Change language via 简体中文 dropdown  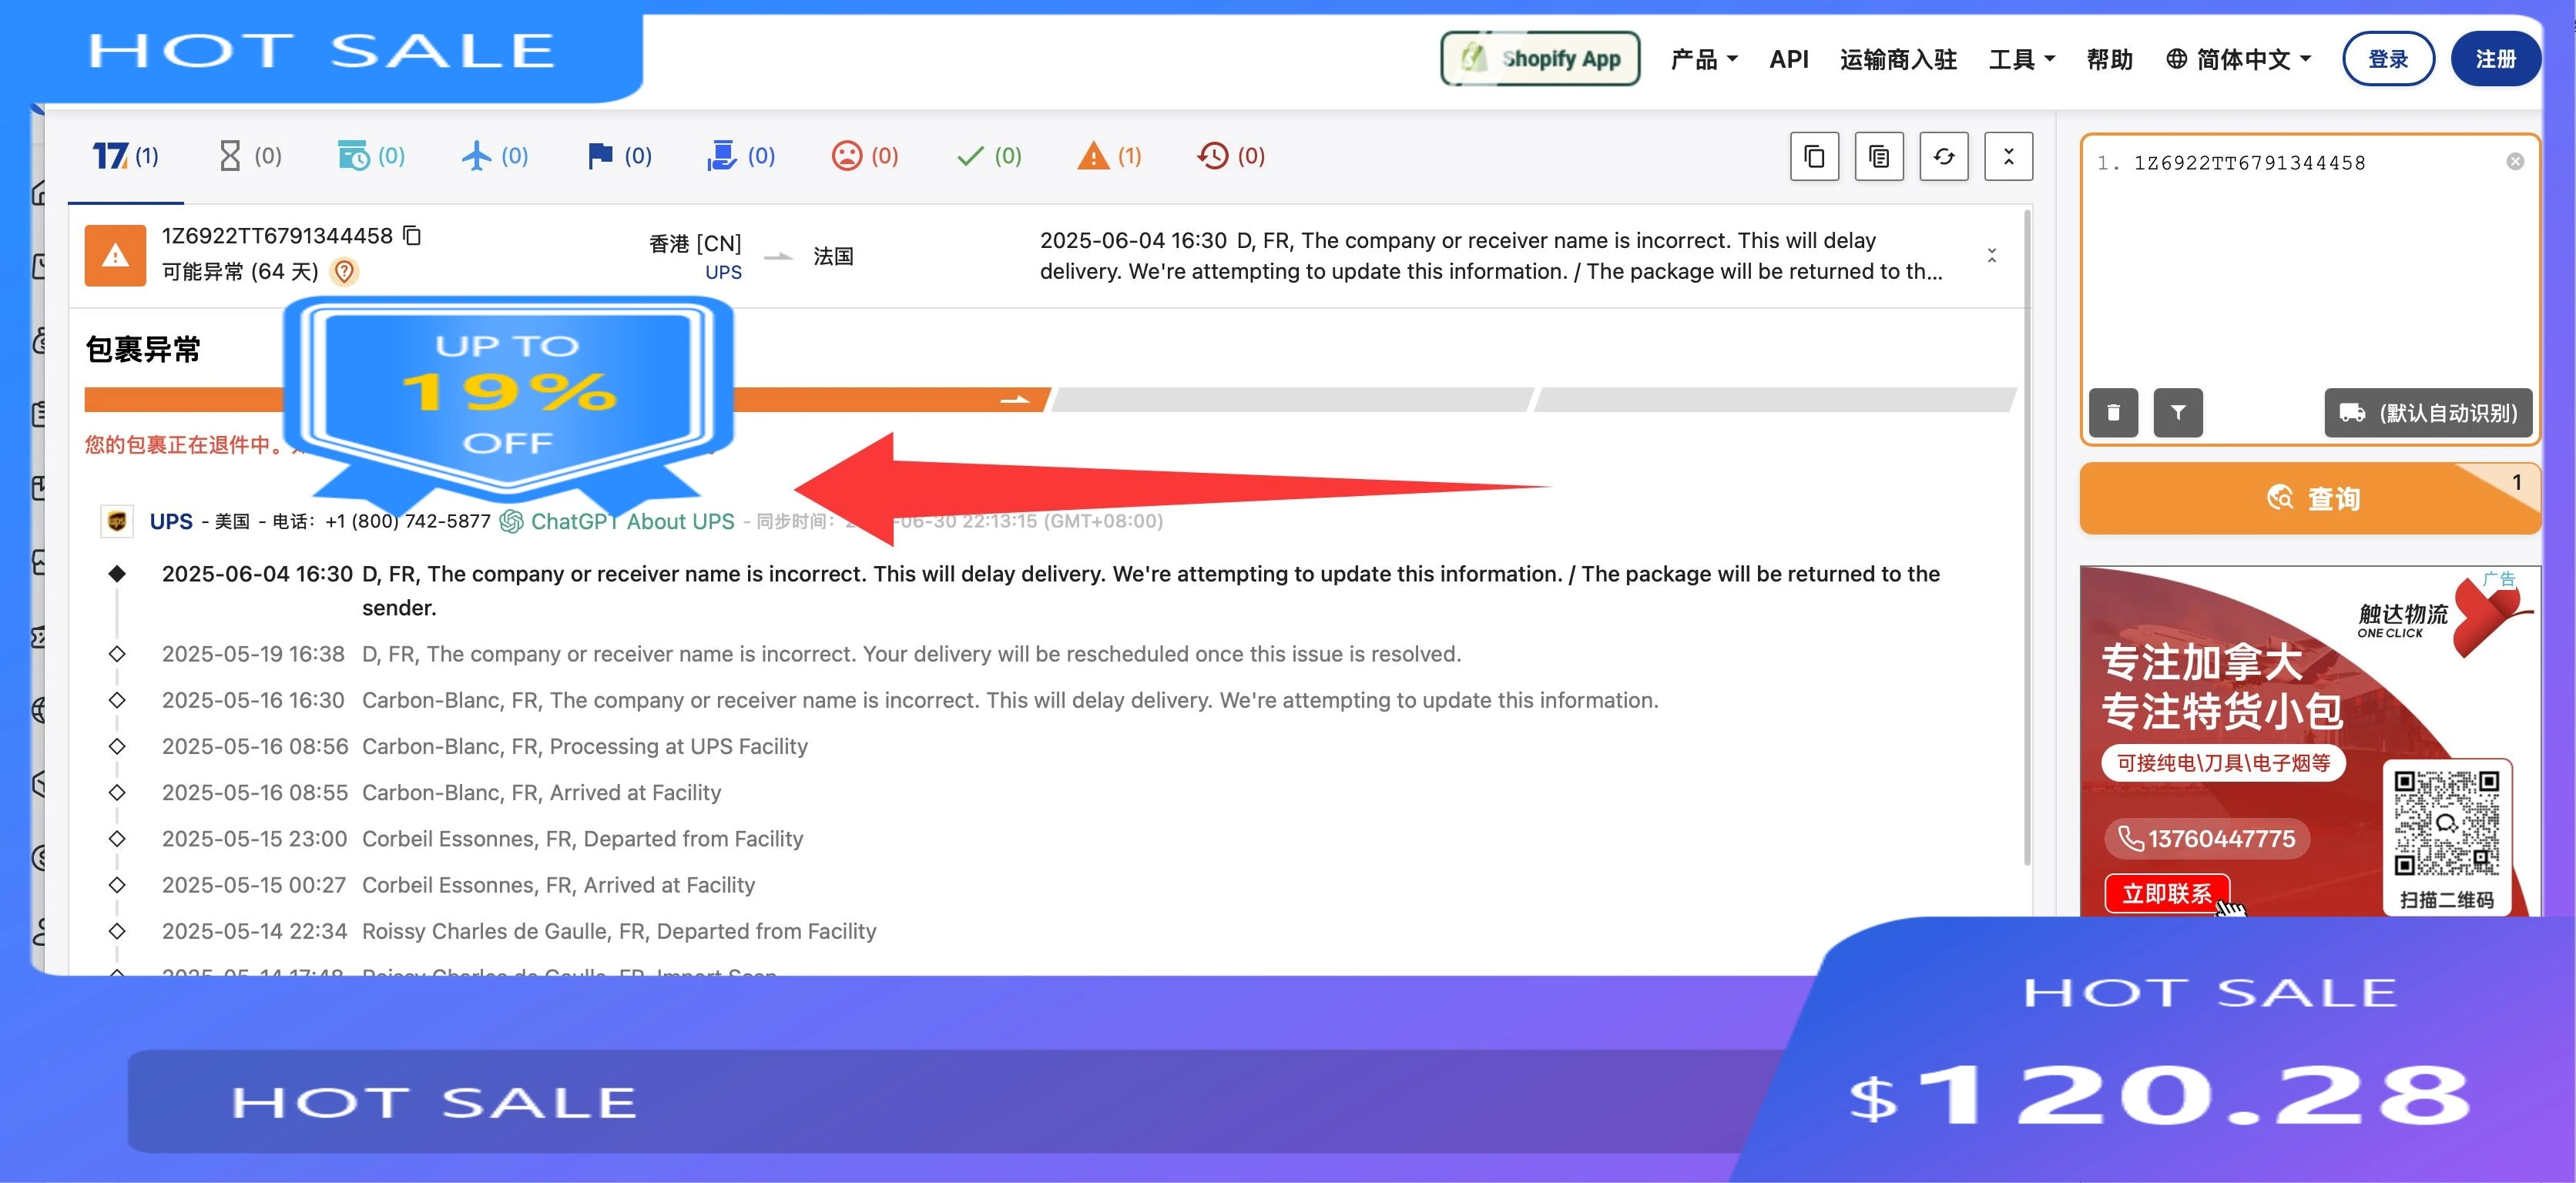click(x=2238, y=59)
